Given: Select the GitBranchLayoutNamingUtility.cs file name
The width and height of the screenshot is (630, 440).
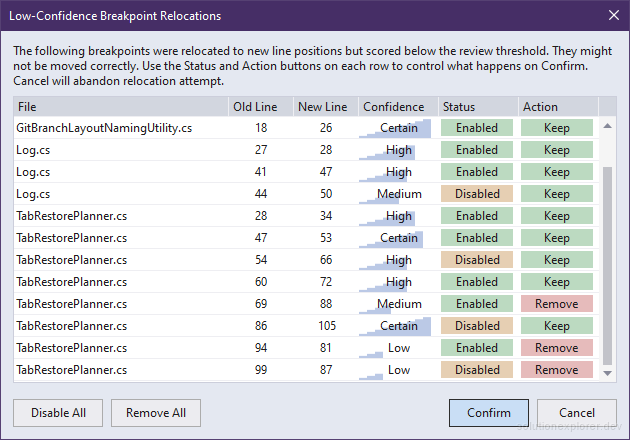Looking at the screenshot, I should [104, 128].
